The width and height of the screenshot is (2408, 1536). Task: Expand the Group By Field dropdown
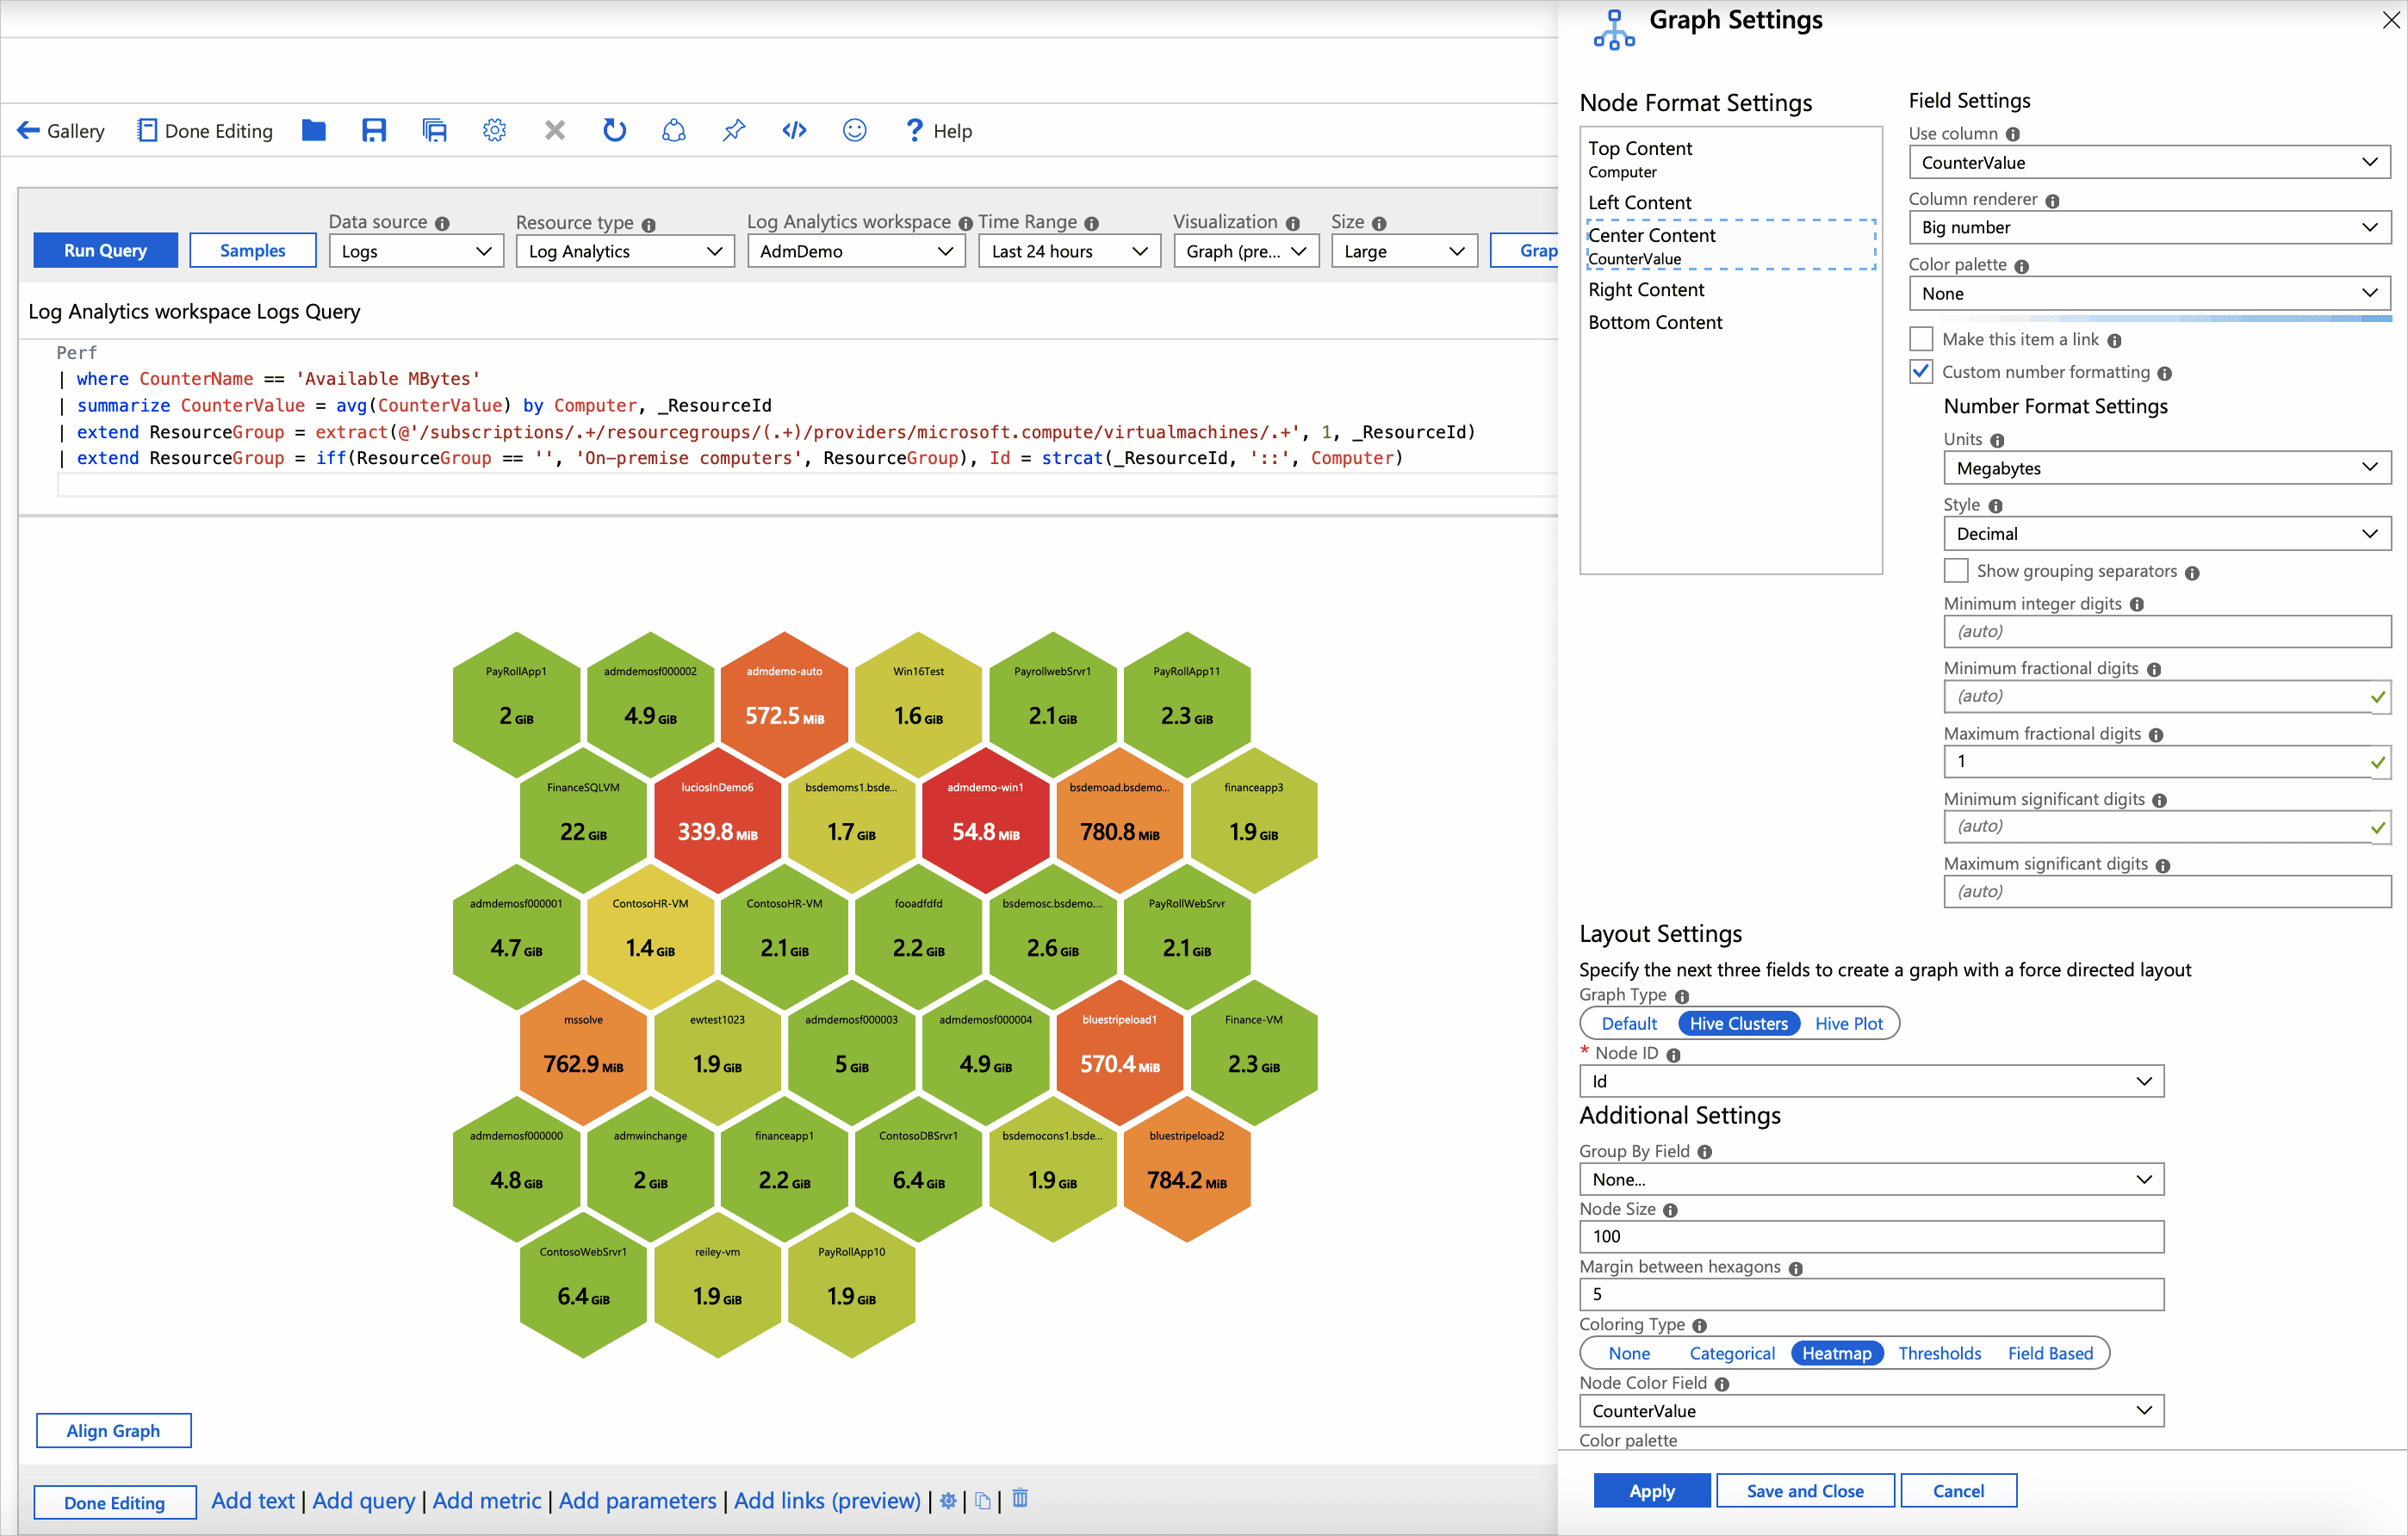coord(1870,1179)
